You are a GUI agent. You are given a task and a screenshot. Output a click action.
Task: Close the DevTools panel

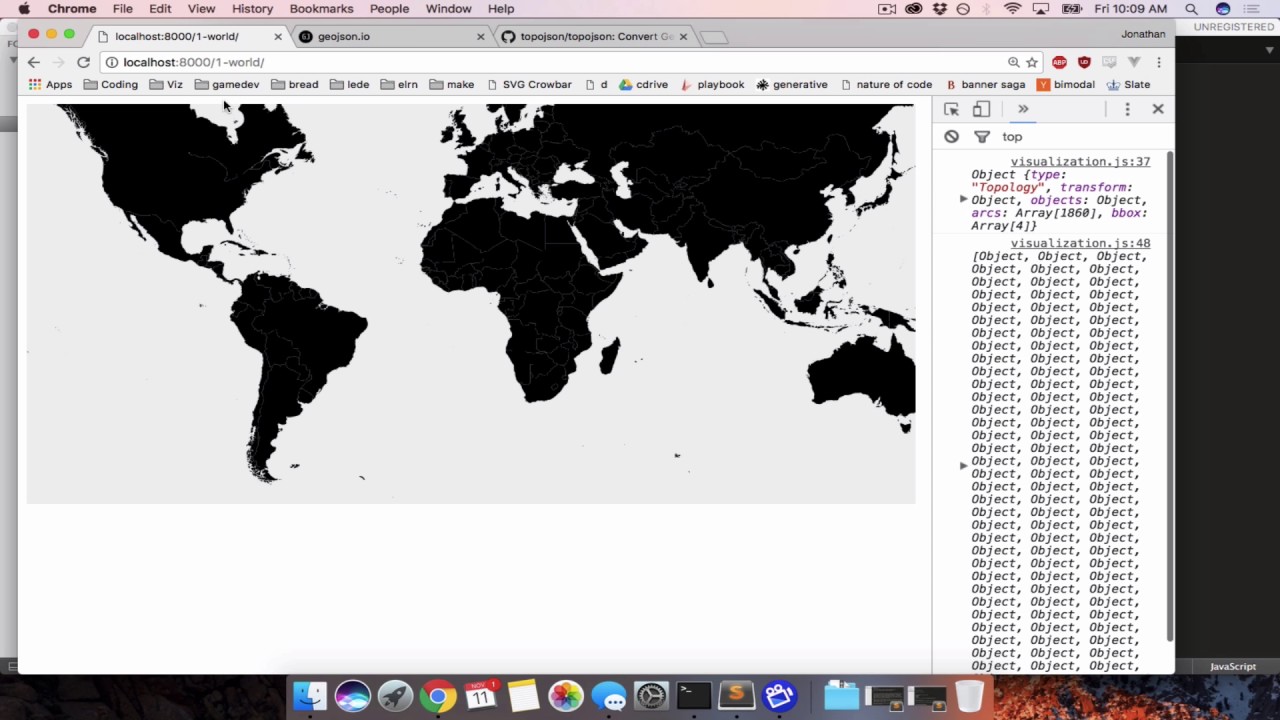click(x=1158, y=109)
